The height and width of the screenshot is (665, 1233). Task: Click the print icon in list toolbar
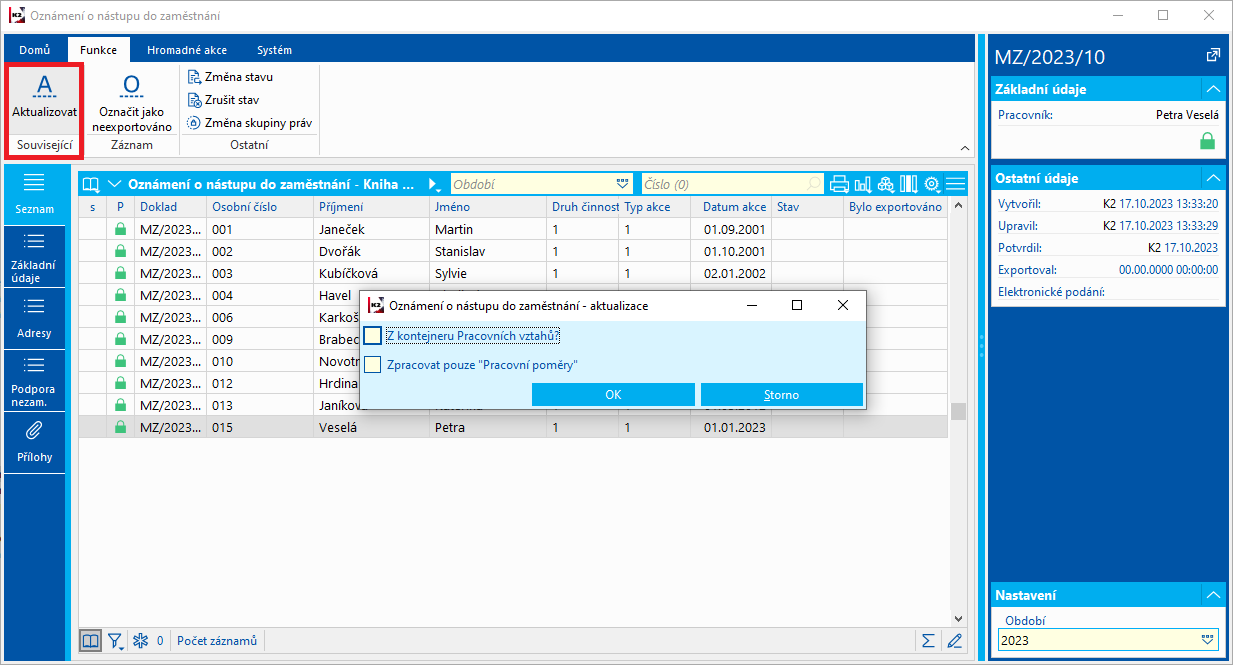839,184
